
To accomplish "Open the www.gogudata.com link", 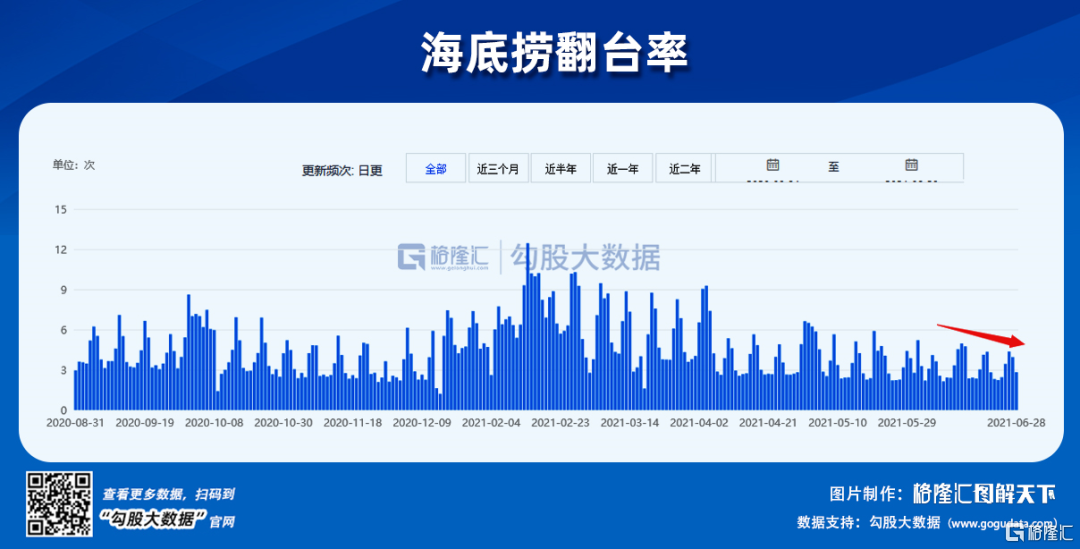I will (1002, 522).
